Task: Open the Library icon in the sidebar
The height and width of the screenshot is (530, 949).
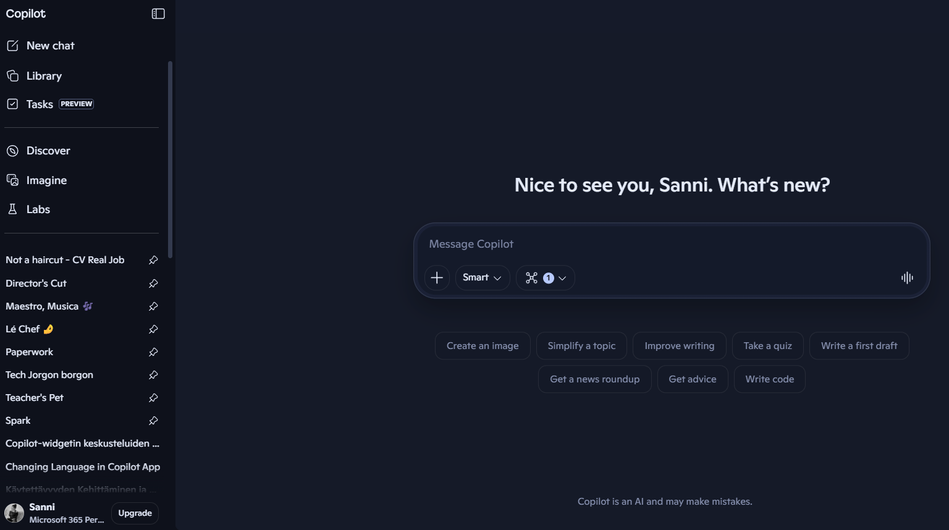Action: [x=12, y=76]
